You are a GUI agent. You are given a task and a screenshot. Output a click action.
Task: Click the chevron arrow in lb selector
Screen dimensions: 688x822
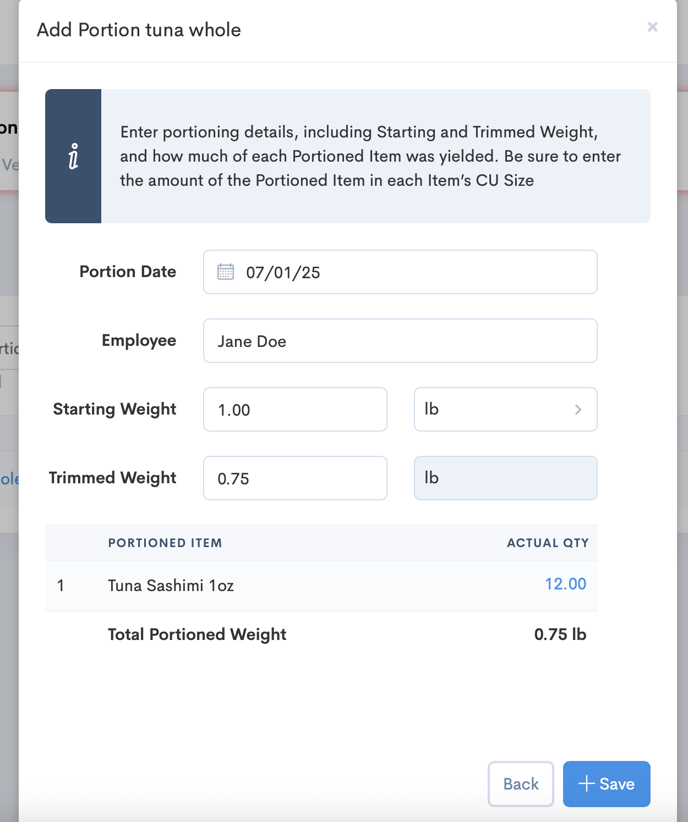(x=578, y=409)
